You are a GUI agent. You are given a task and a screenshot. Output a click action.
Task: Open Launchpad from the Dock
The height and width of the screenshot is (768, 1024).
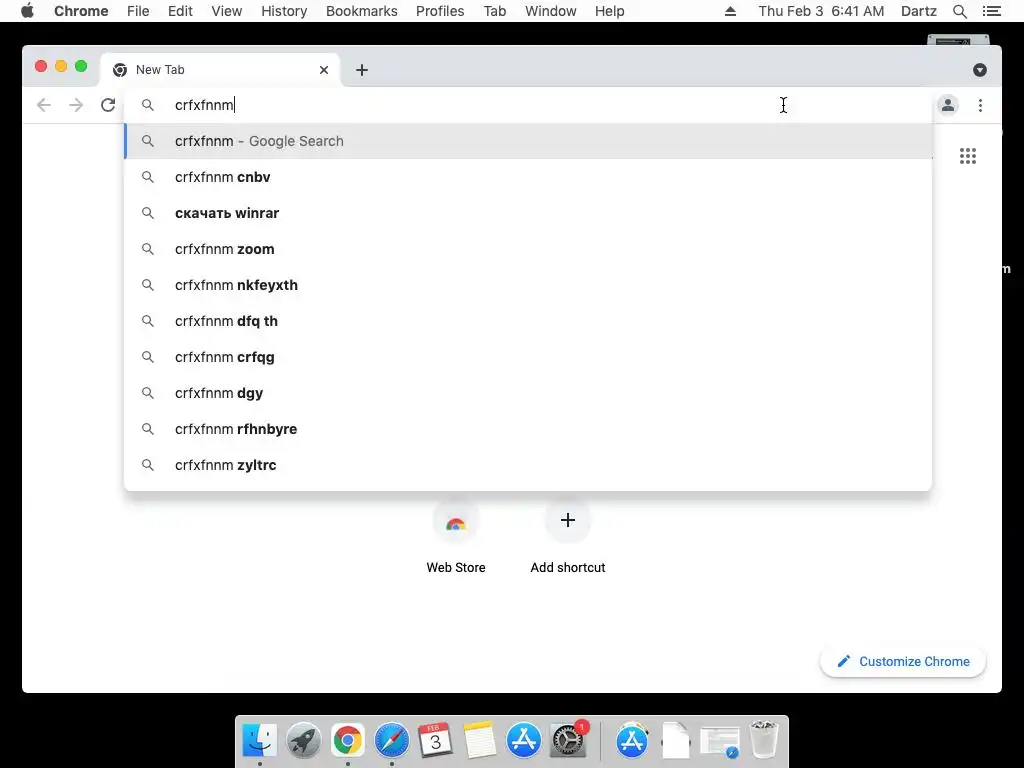pos(304,741)
